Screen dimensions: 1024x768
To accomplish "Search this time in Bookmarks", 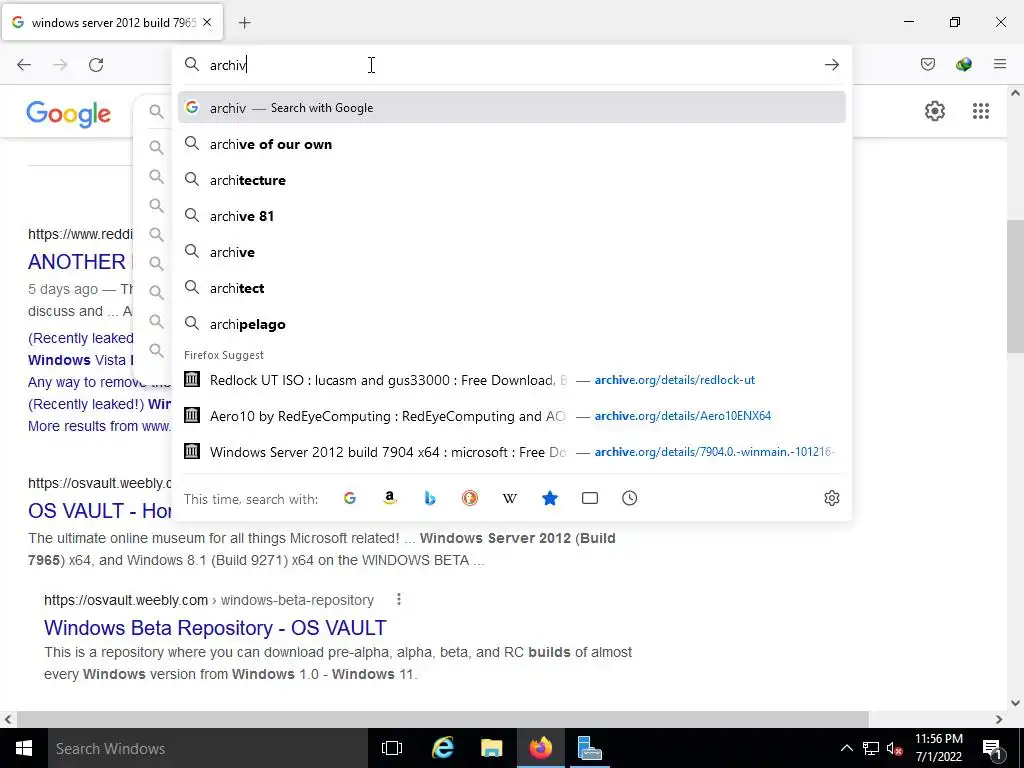I will (550, 498).
